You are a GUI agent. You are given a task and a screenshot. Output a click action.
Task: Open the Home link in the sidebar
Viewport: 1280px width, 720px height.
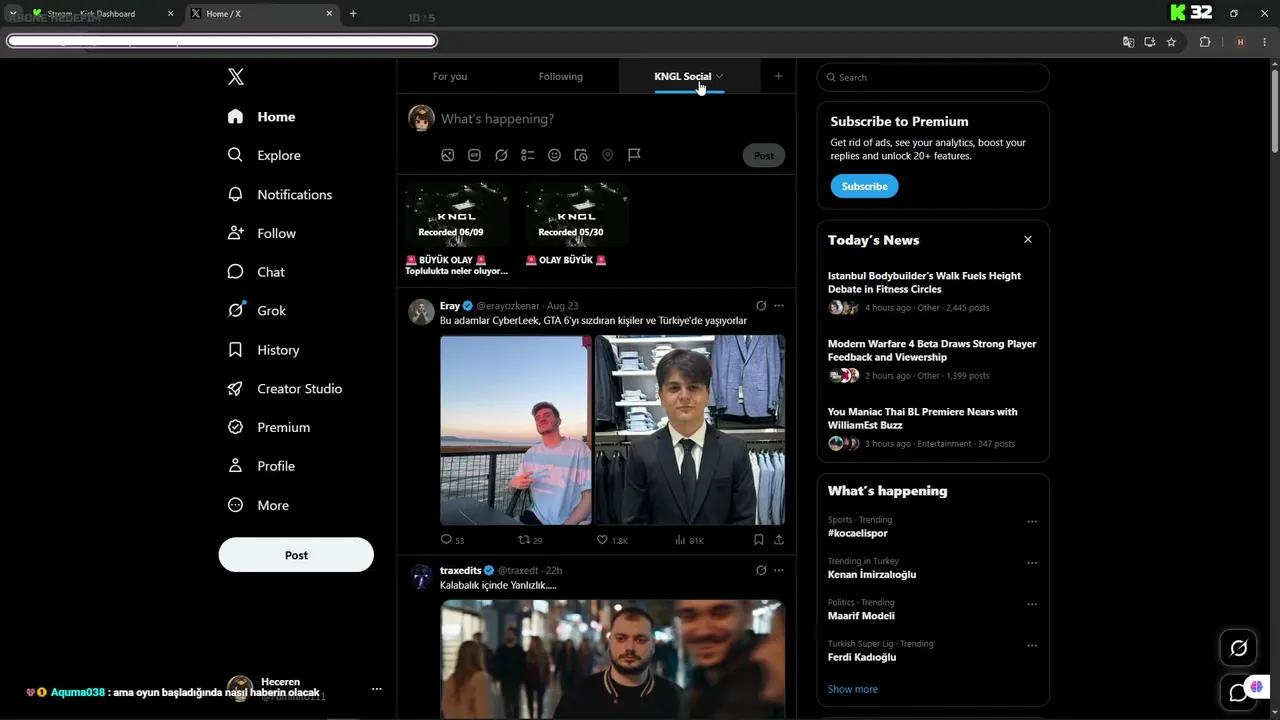tap(261, 117)
